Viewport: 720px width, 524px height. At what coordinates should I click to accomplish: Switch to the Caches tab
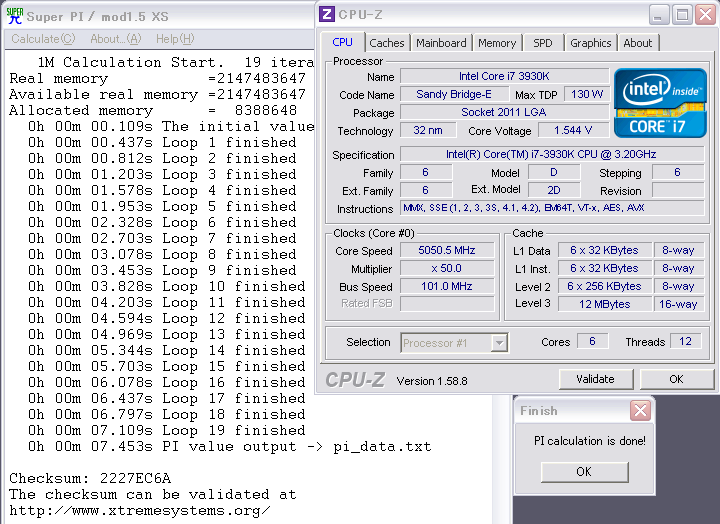pos(387,43)
